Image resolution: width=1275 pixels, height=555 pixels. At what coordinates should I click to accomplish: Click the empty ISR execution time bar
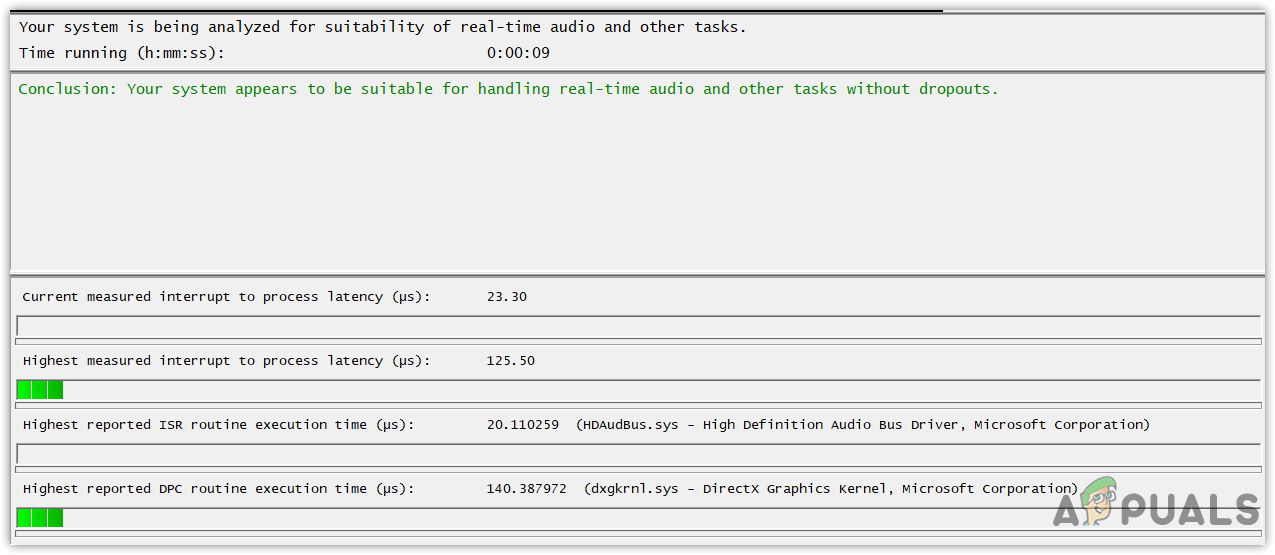click(638, 454)
